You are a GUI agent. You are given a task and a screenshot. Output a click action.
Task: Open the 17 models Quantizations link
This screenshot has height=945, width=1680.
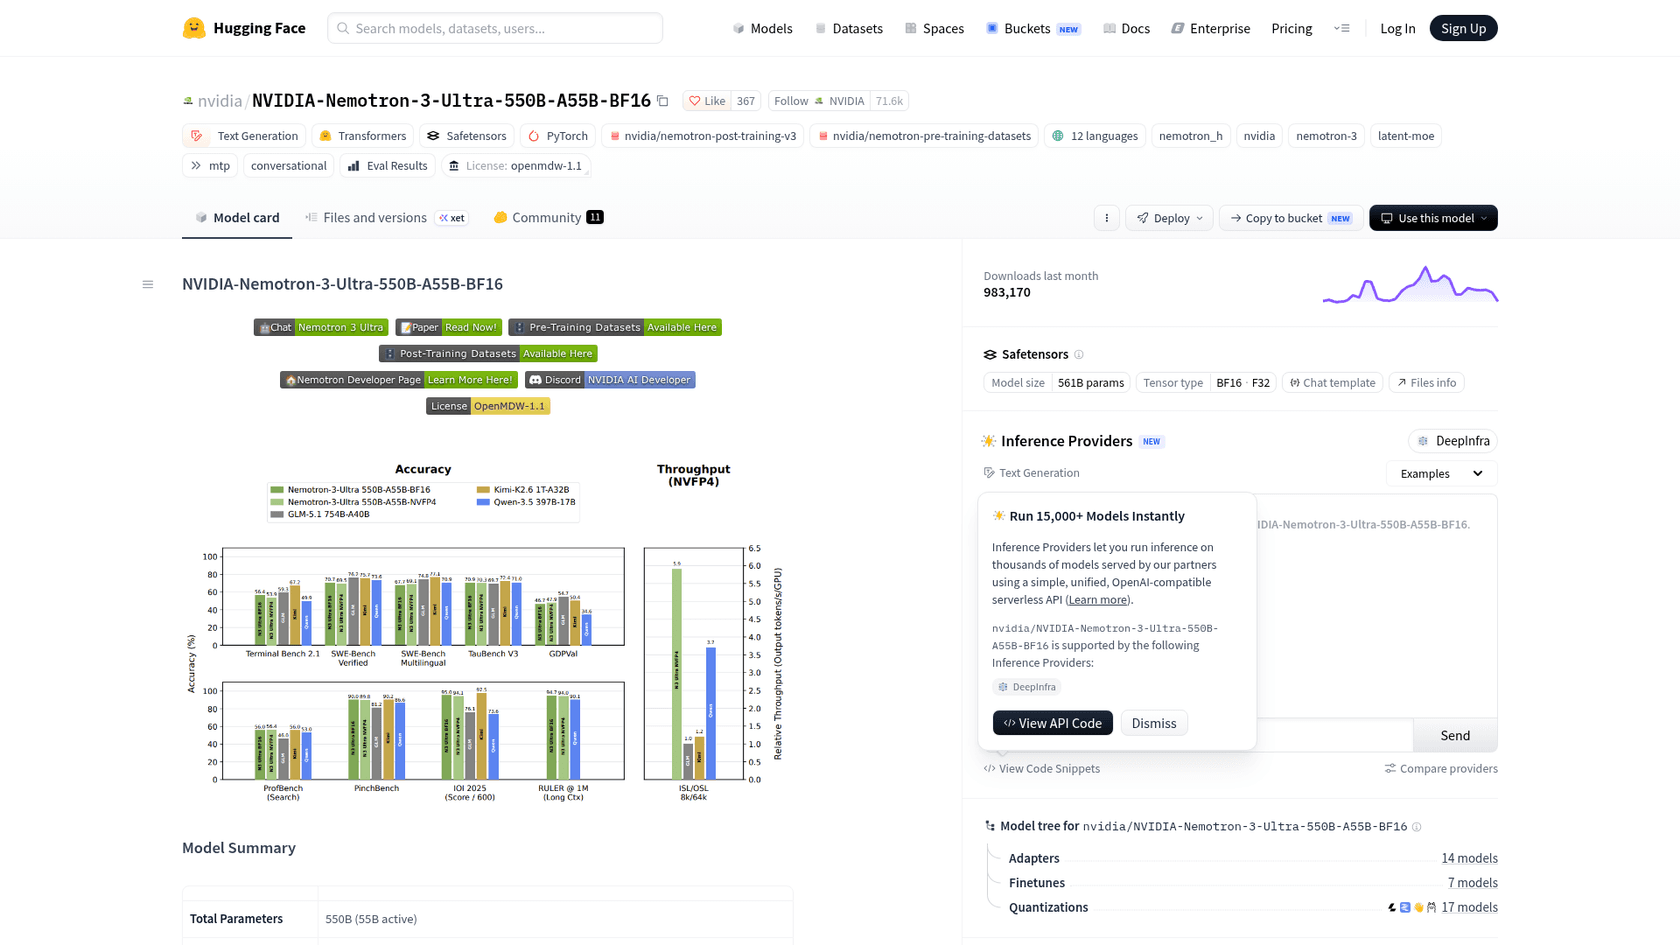(x=1469, y=907)
